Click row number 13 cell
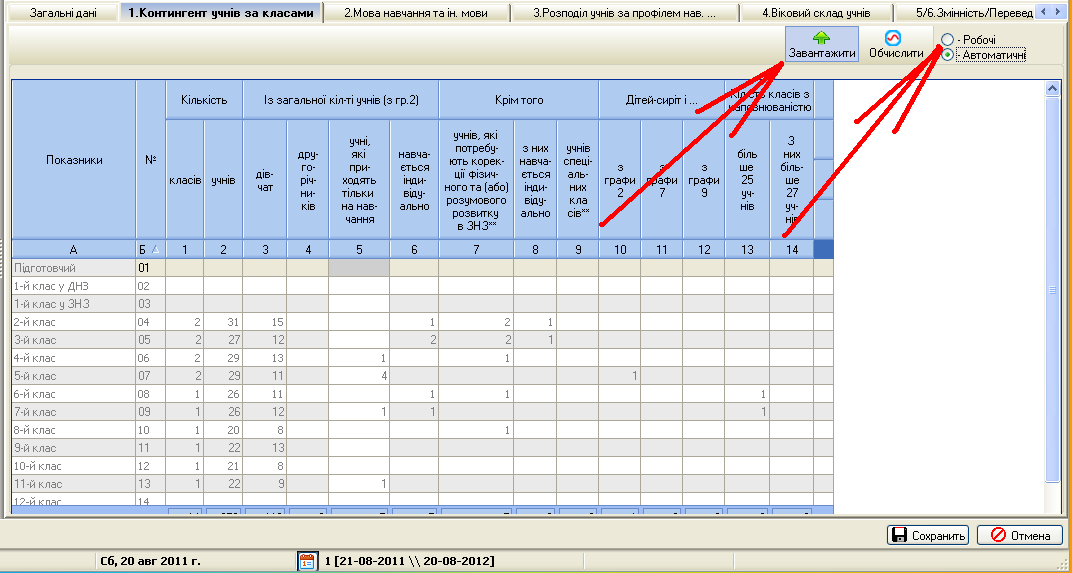 [x=151, y=484]
